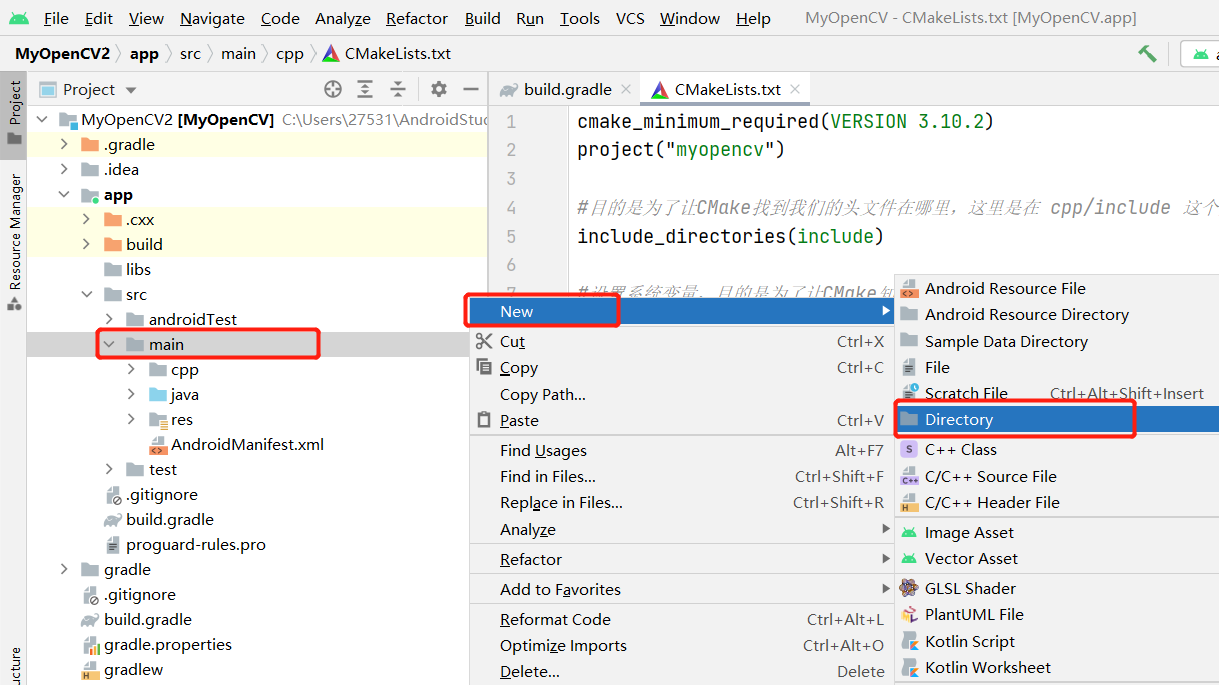Open the Resource Manager side tab

15,240
